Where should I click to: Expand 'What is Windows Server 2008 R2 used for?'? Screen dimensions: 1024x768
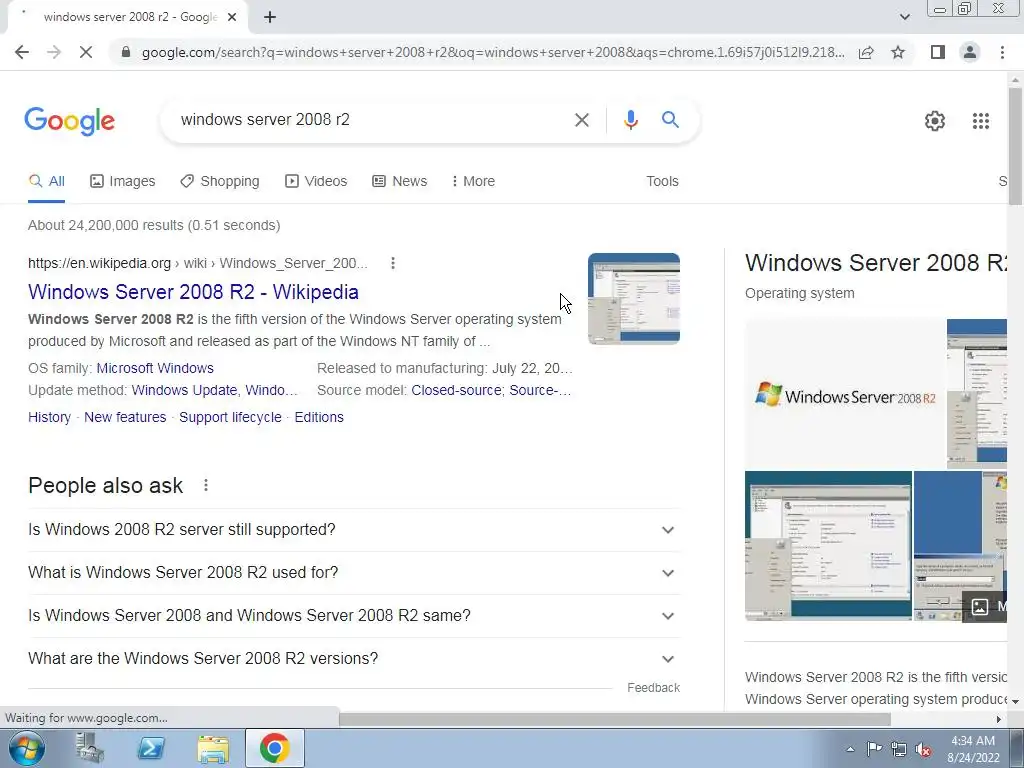353,573
